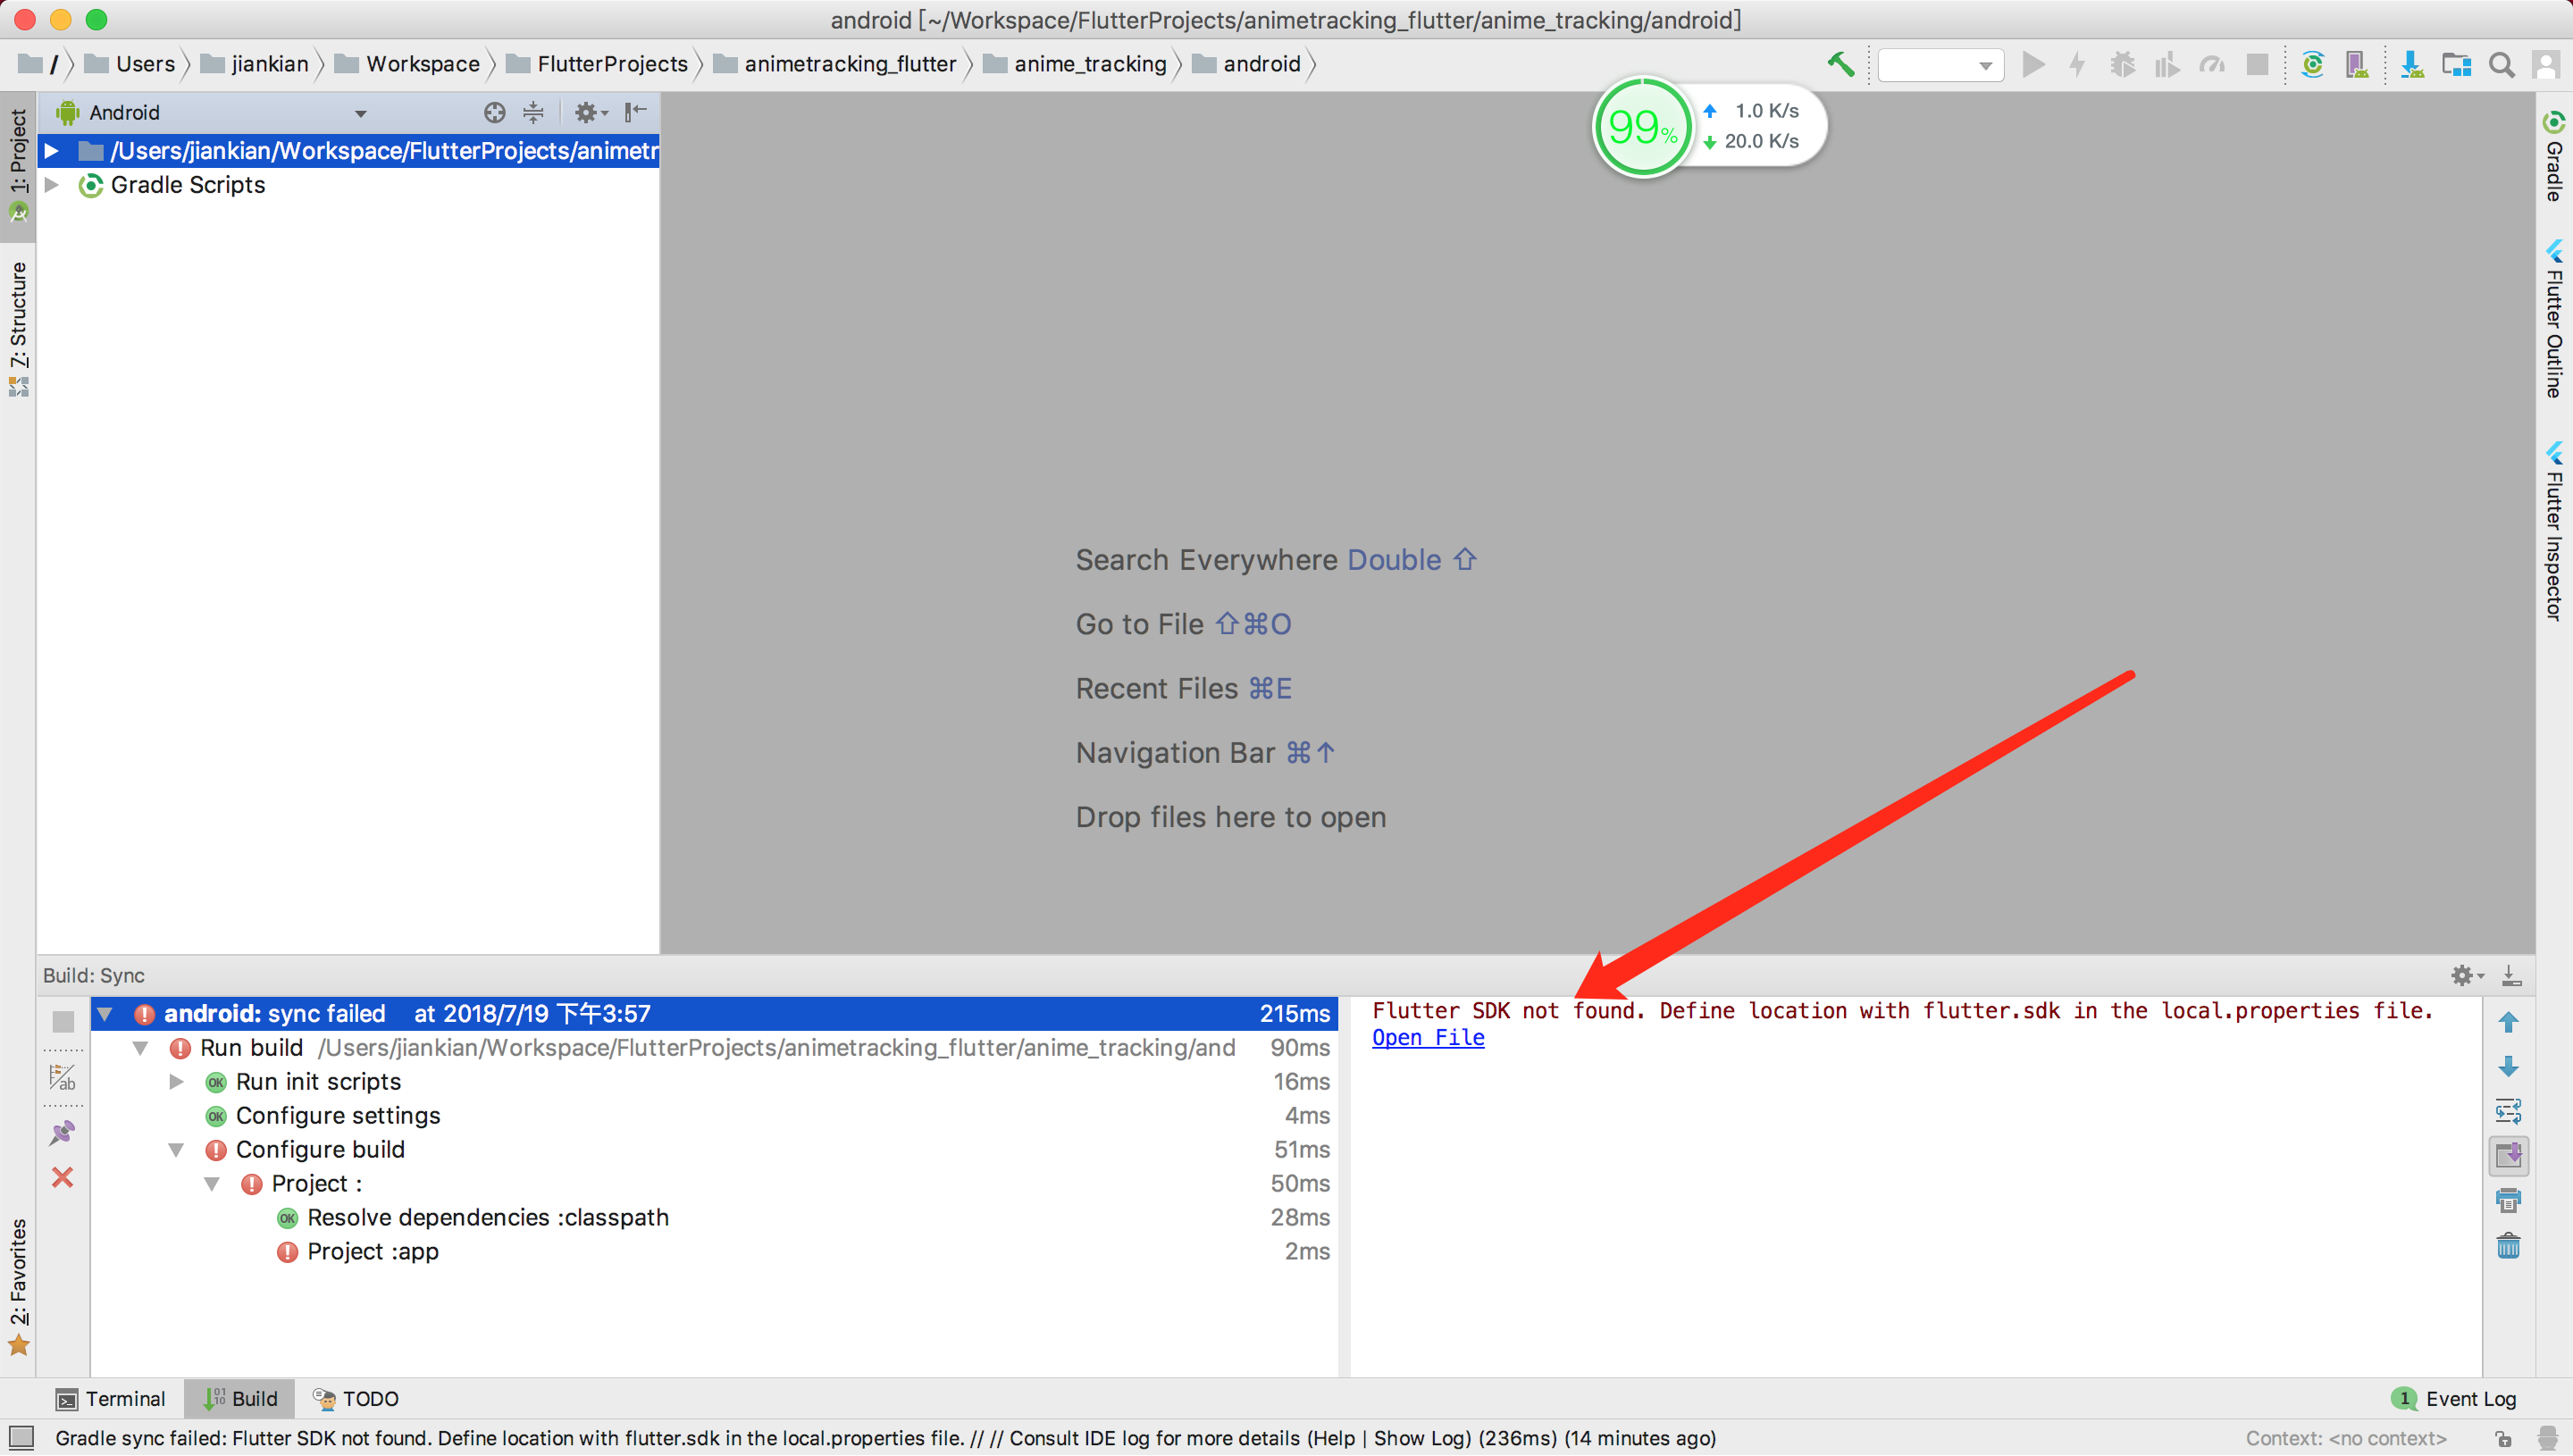Viewport: 2573px width, 1456px height.
Task: Open the SDK Manager download icon
Action: 2411,65
